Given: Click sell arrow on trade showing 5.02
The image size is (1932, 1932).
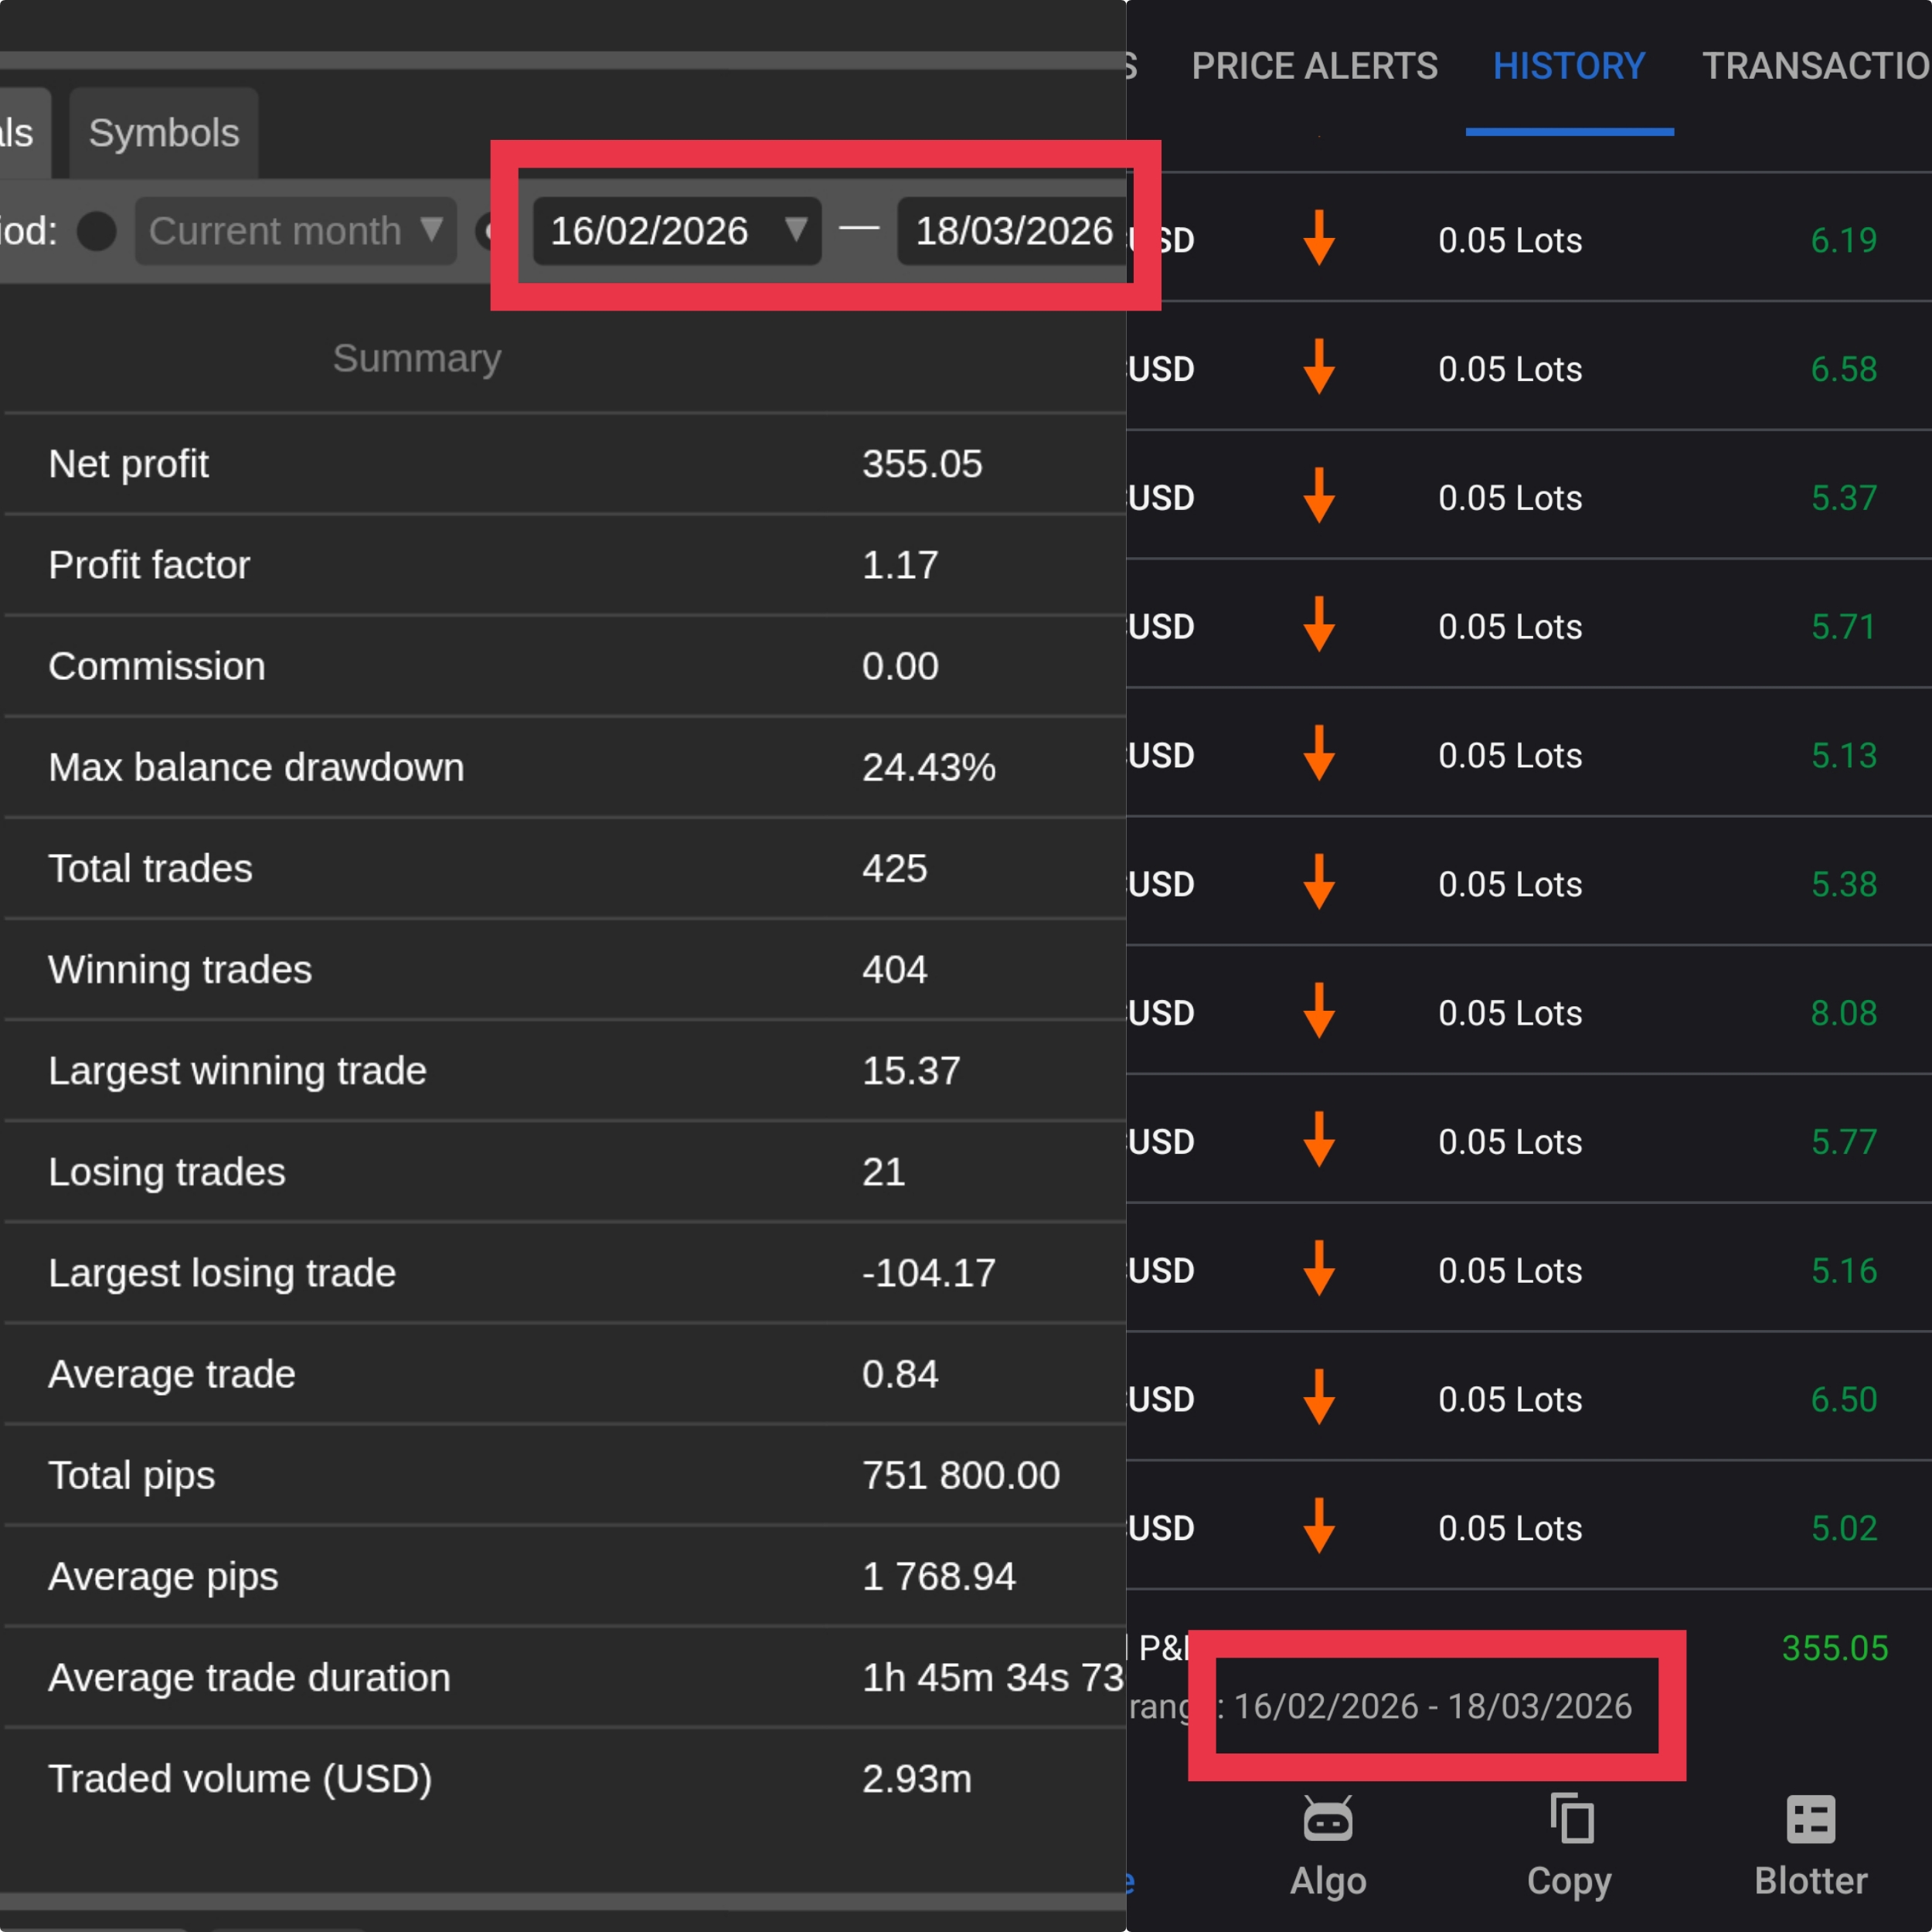Looking at the screenshot, I should (1319, 1527).
